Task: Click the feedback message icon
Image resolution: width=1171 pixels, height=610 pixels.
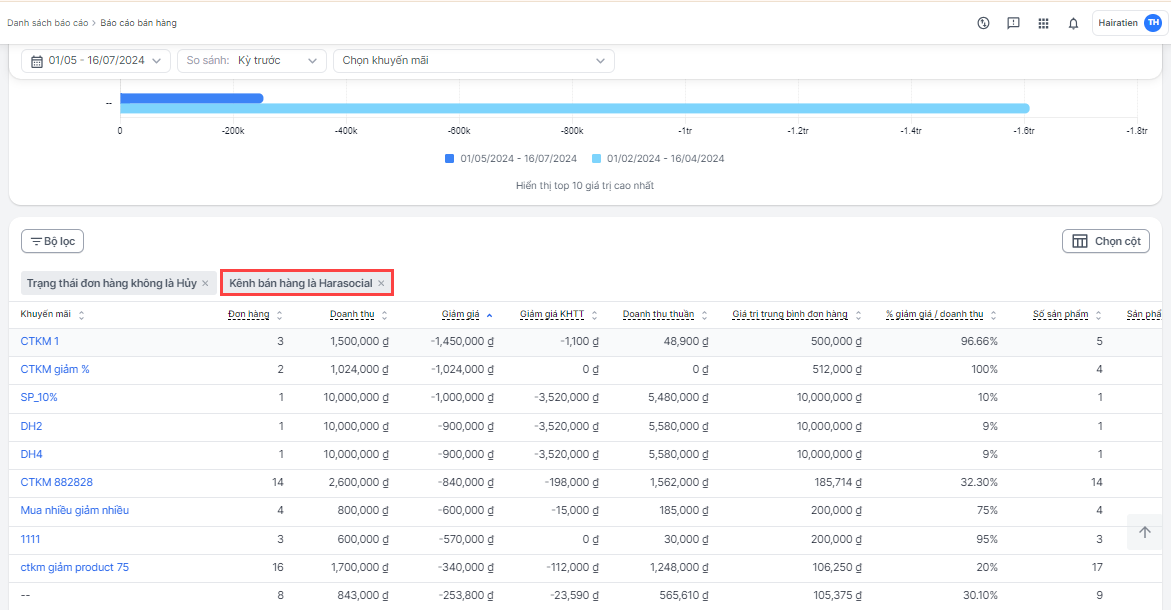Action: click(1013, 23)
